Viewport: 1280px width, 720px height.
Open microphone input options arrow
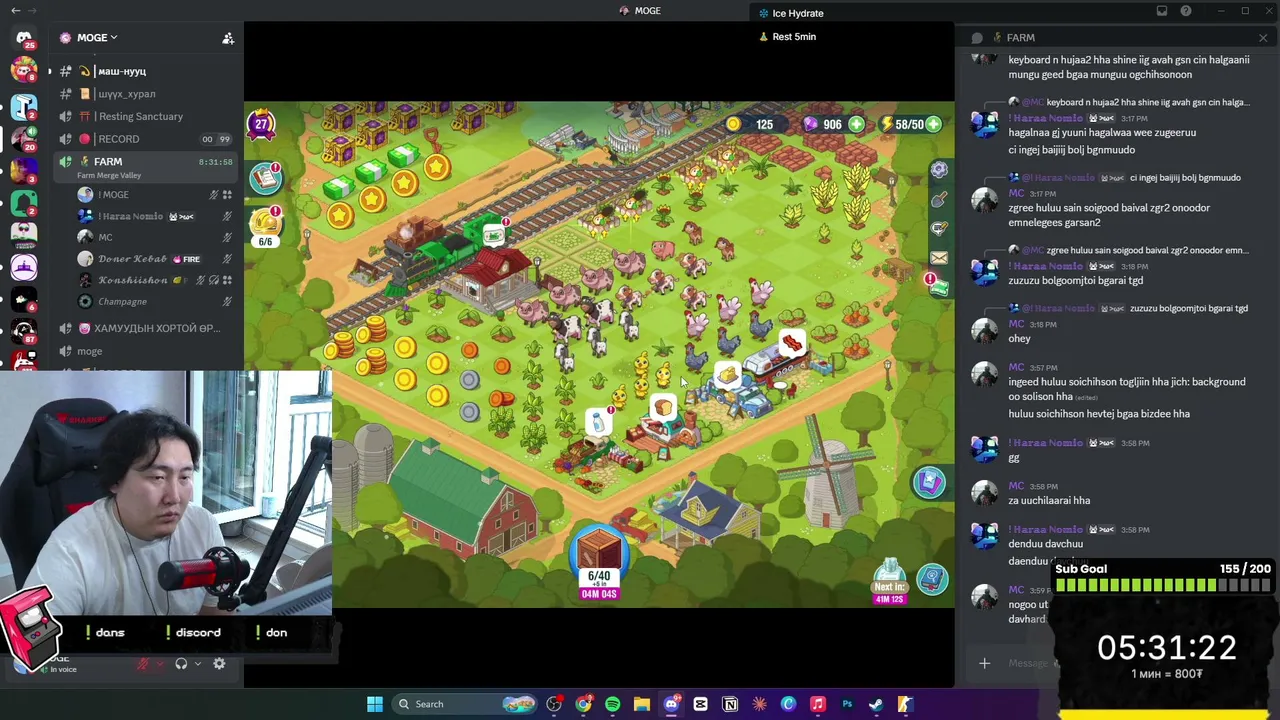point(159,664)
